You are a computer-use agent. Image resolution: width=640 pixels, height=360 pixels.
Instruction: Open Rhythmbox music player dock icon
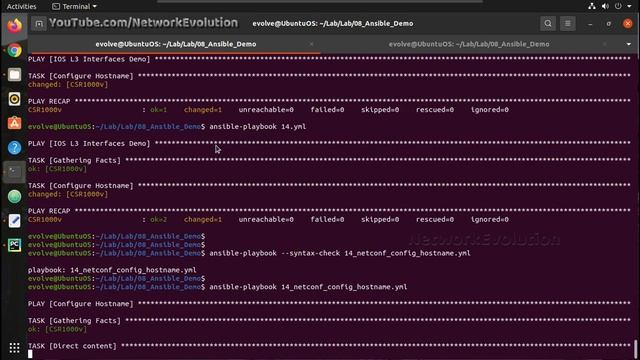click(x=14, y=99)
